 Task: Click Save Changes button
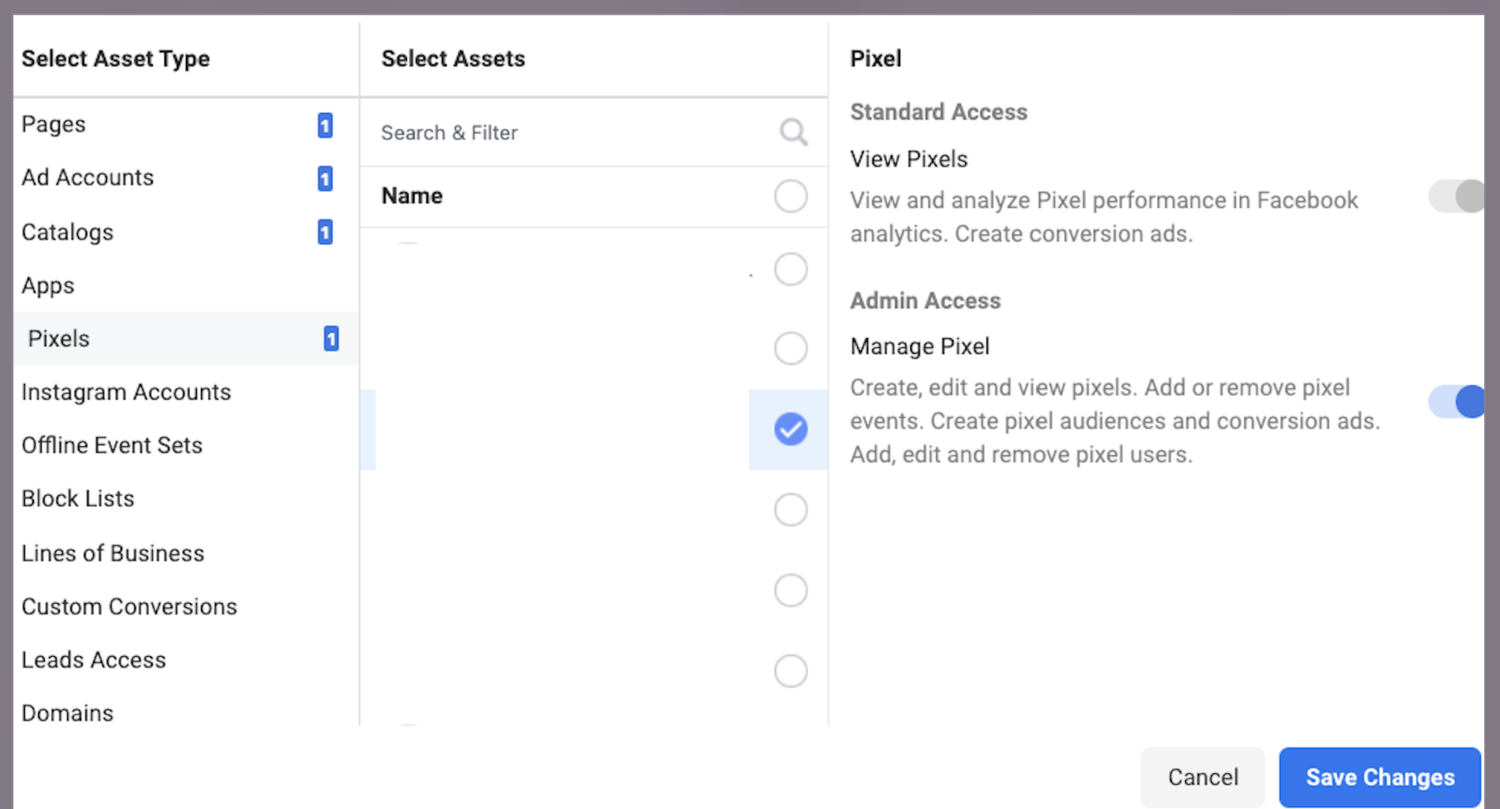click(1380, 777)
